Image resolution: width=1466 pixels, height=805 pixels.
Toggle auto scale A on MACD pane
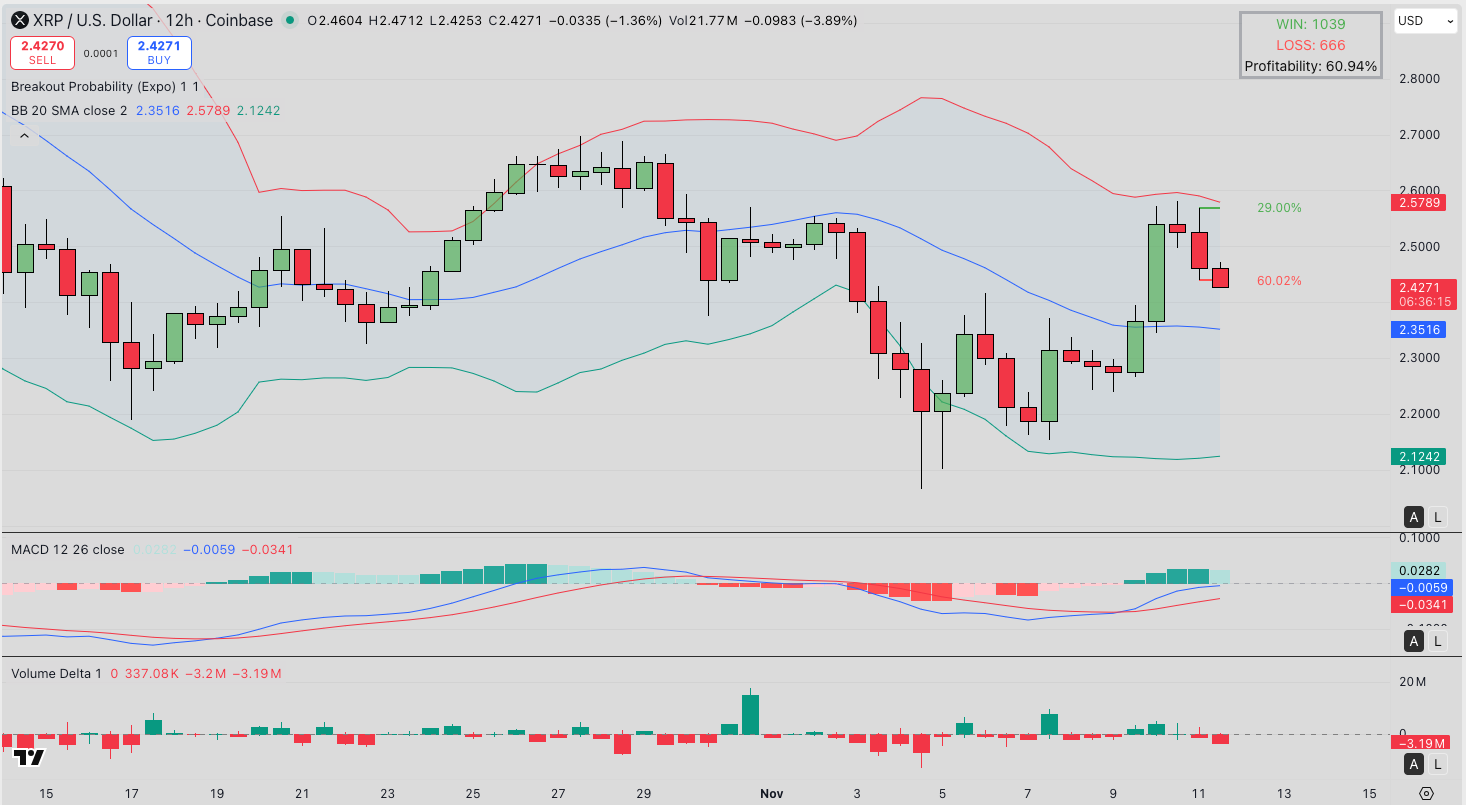click(x=1414, y=641)
